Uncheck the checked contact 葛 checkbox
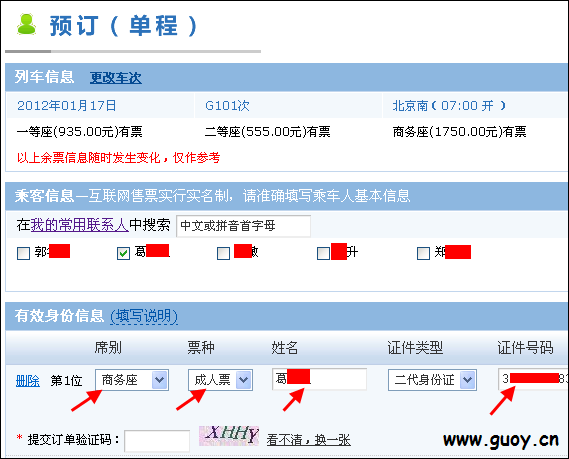 pos(123,253)
